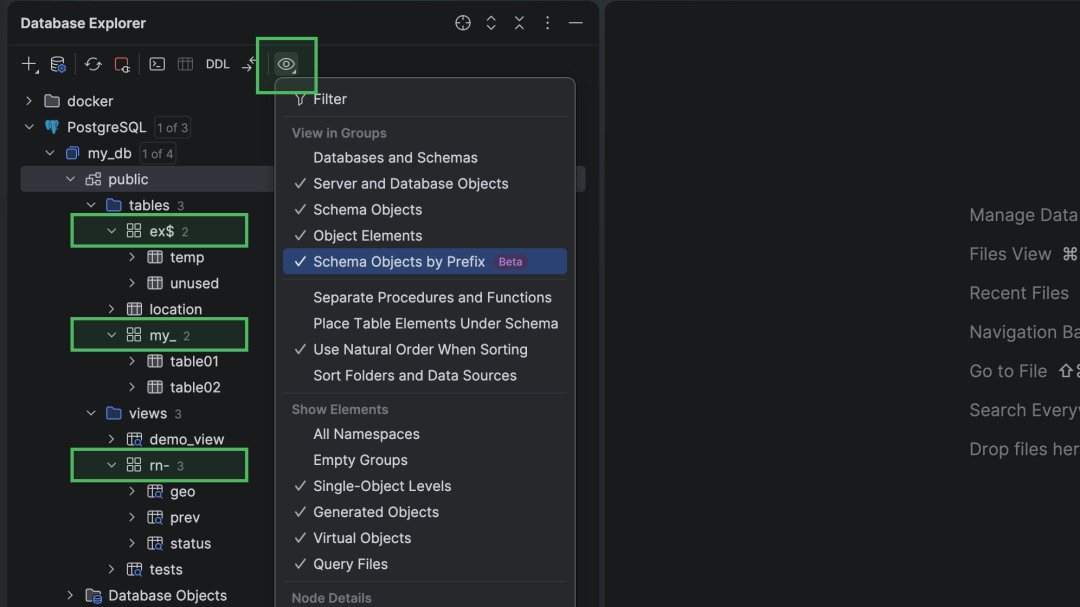1080x607 pixels.
Task: Click the my_db database icon
Action: (72, 153)
